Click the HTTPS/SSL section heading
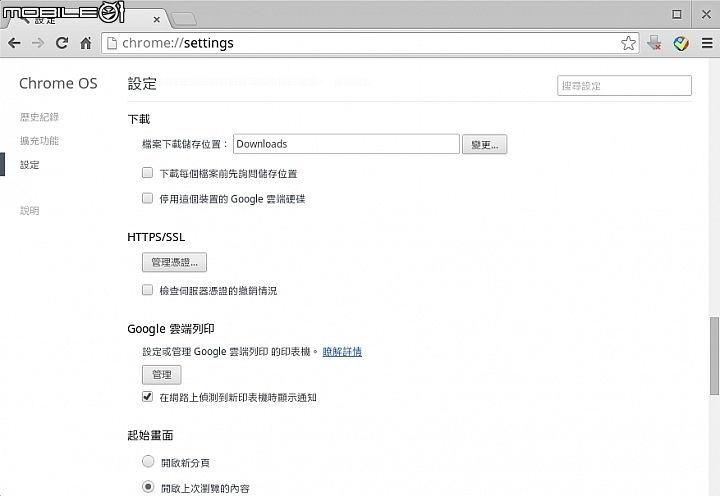Image resolution: width=720 pixels, height=496 pixels. click(156, 237)
